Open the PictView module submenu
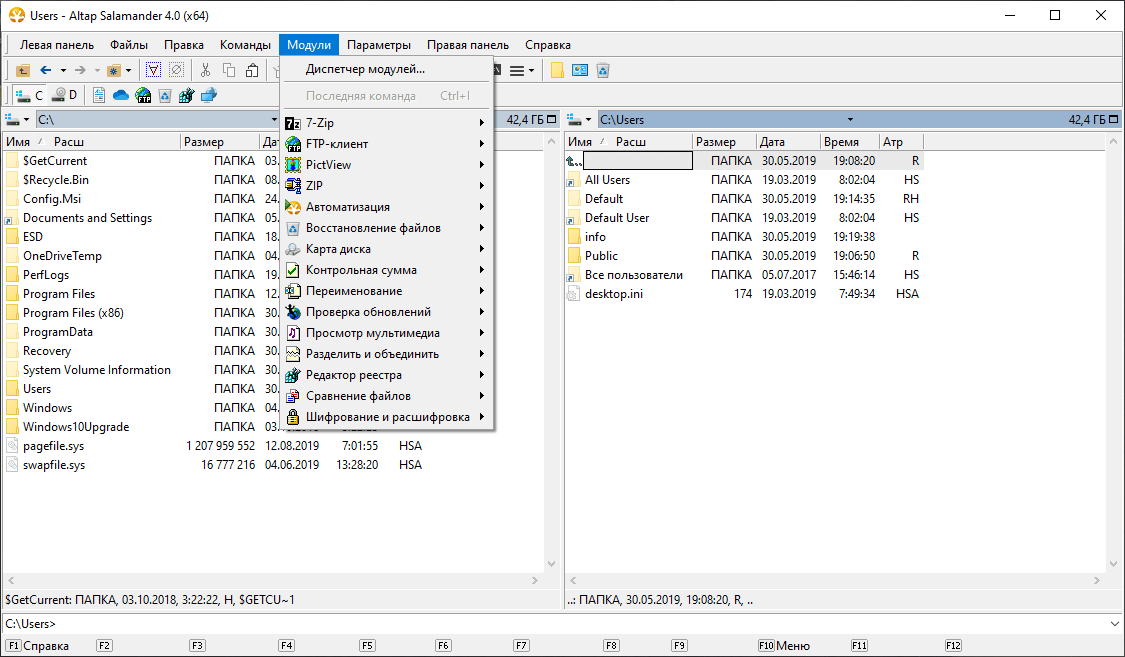This screenshot has width=1125, height=657. 387,164
